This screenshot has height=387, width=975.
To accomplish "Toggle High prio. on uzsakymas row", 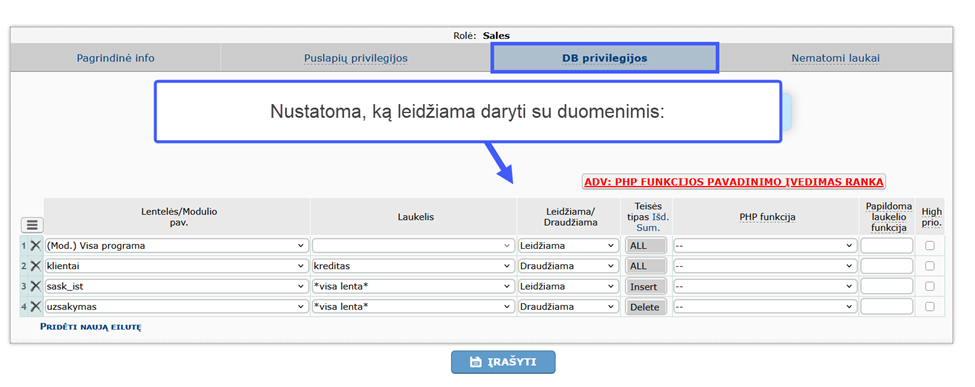I will point(930,307).
